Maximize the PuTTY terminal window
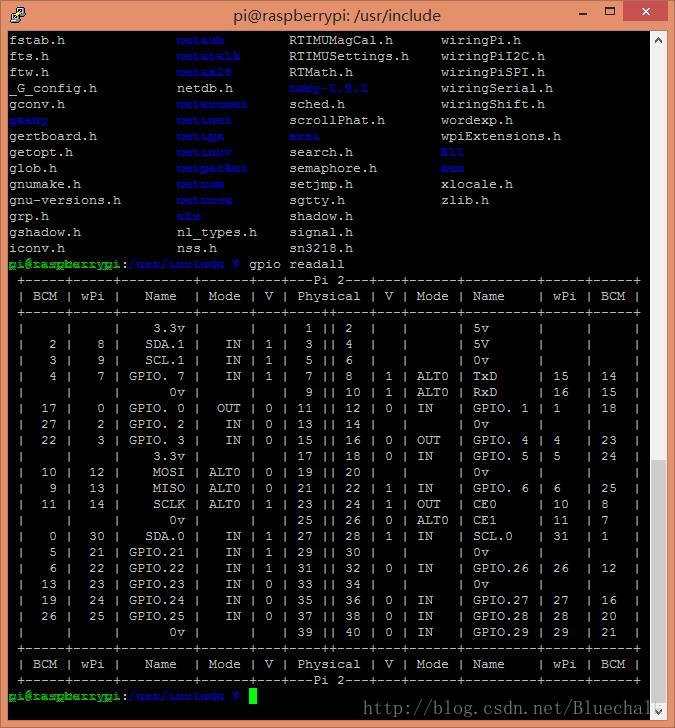Image resolution: width=675 pixels, height=728 pixels. tap(612, 13)
